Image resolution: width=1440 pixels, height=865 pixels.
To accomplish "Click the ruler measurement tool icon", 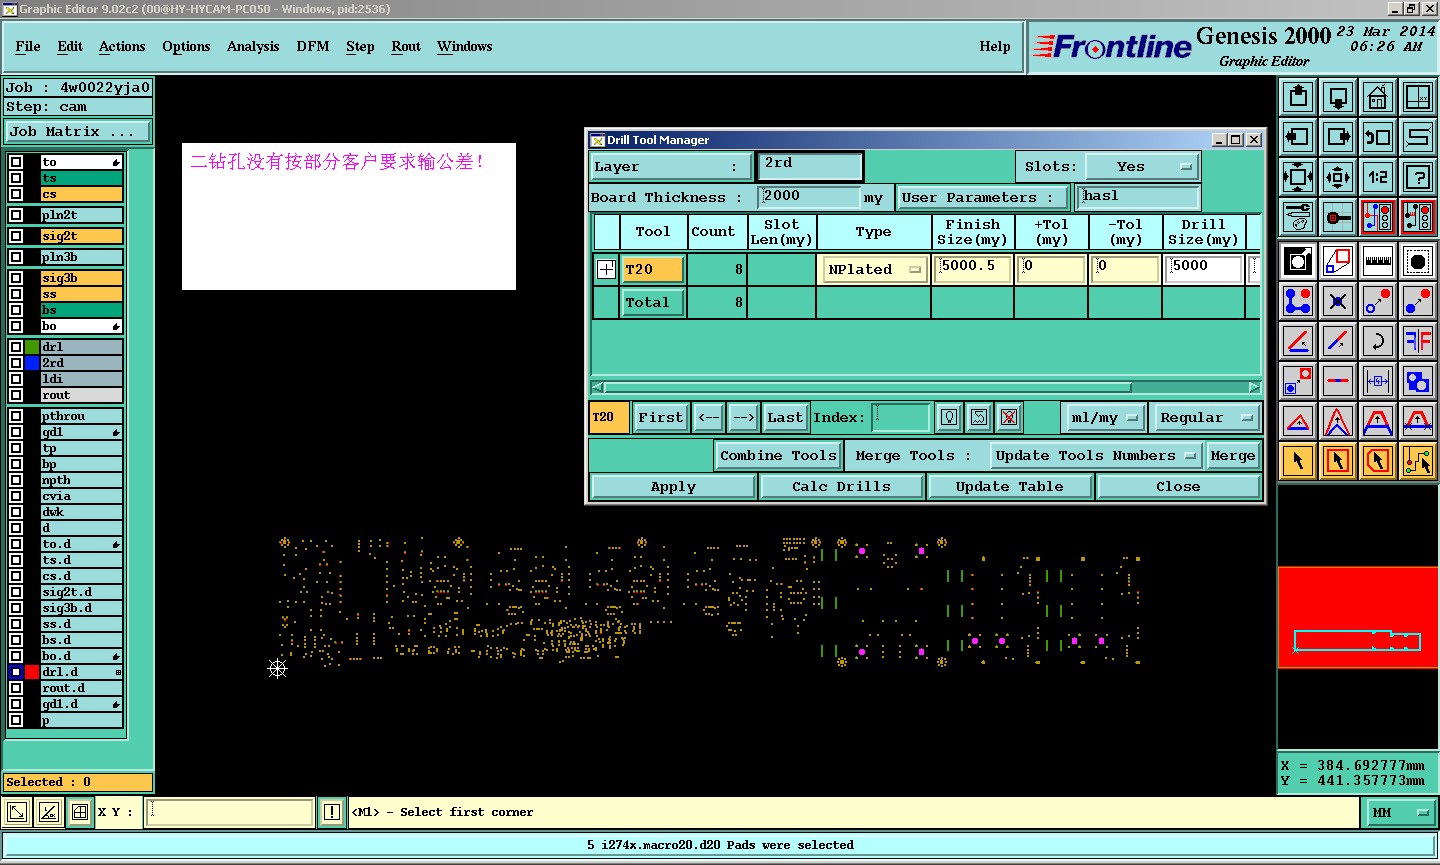I will tap(1378, 261).
